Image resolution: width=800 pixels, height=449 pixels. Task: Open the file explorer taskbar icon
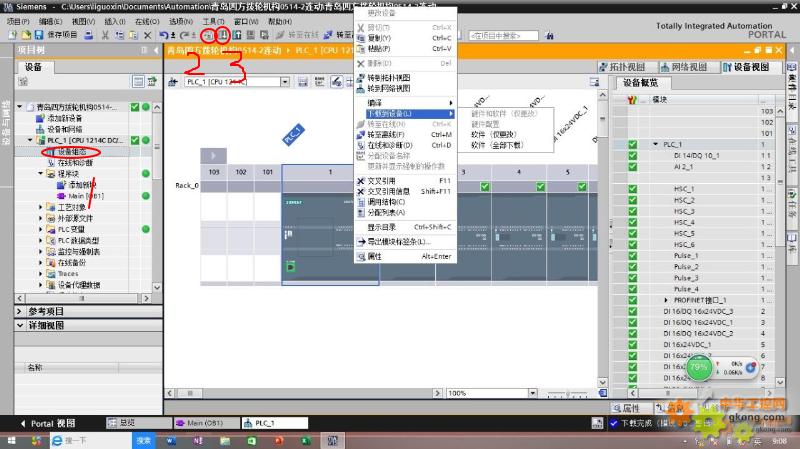coord(225,440)
